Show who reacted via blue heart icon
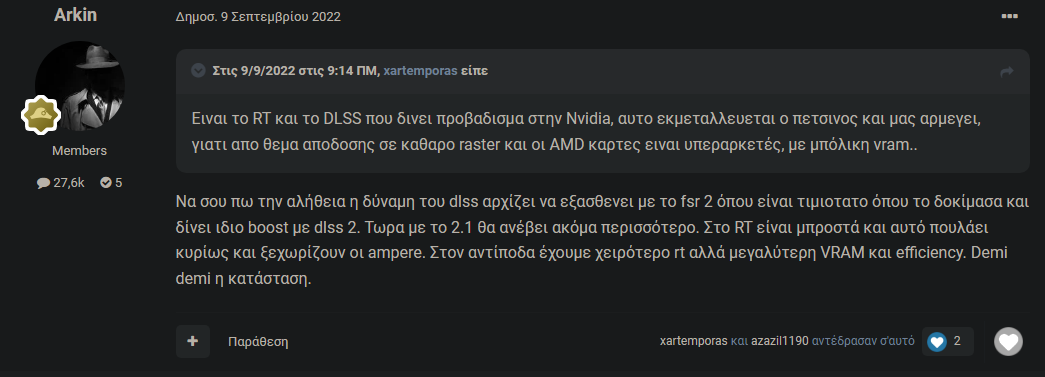The height and width of the screenshot is (377, 1045). click(937, 342)
